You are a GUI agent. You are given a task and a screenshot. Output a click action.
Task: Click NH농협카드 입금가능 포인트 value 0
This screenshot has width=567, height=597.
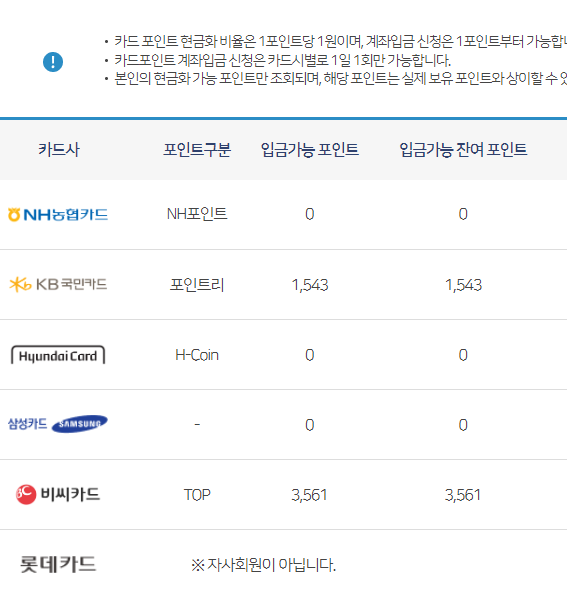coord(310,214)
